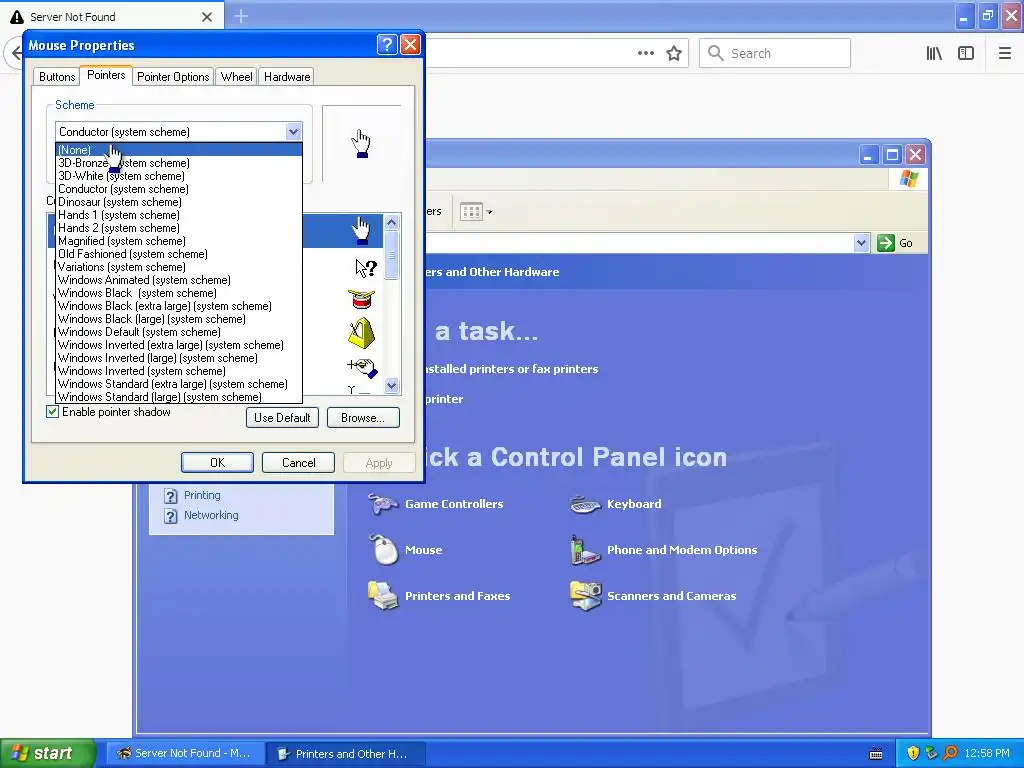Viewport: 1024px width, 768px height.
Task: Open Game Controllers icon in Control Panel
Action: click(436, 504)
